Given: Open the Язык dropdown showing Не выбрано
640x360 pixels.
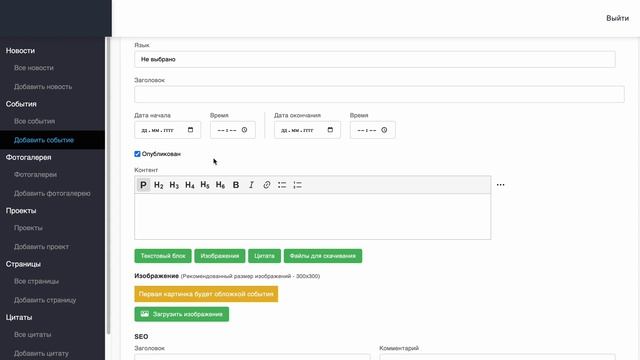Looking at the screenshot, I should pyautogui.click(x=375, y=59).
